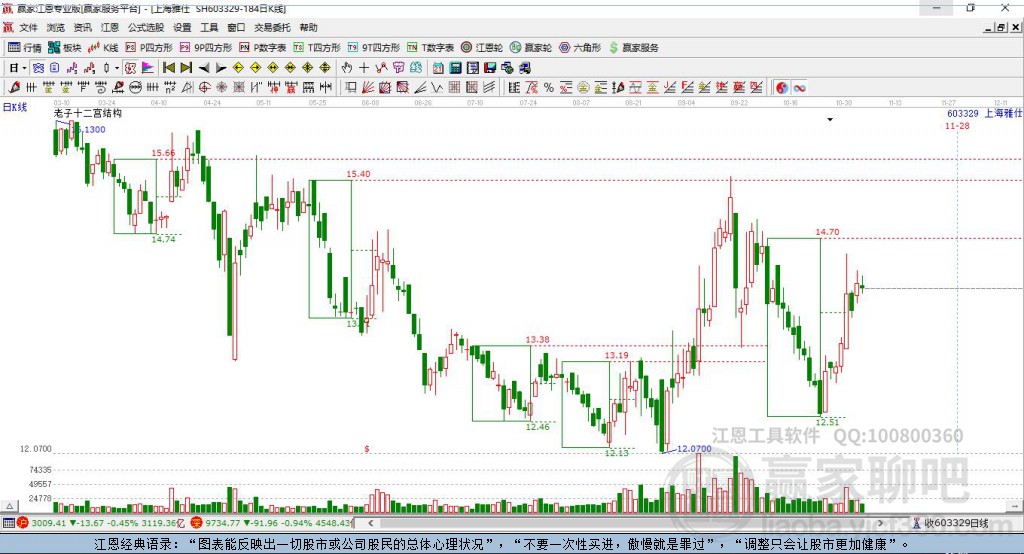Jump to first bar with skip-start arrow
The height and width of the screenshot is (554, 1024).
169,67
